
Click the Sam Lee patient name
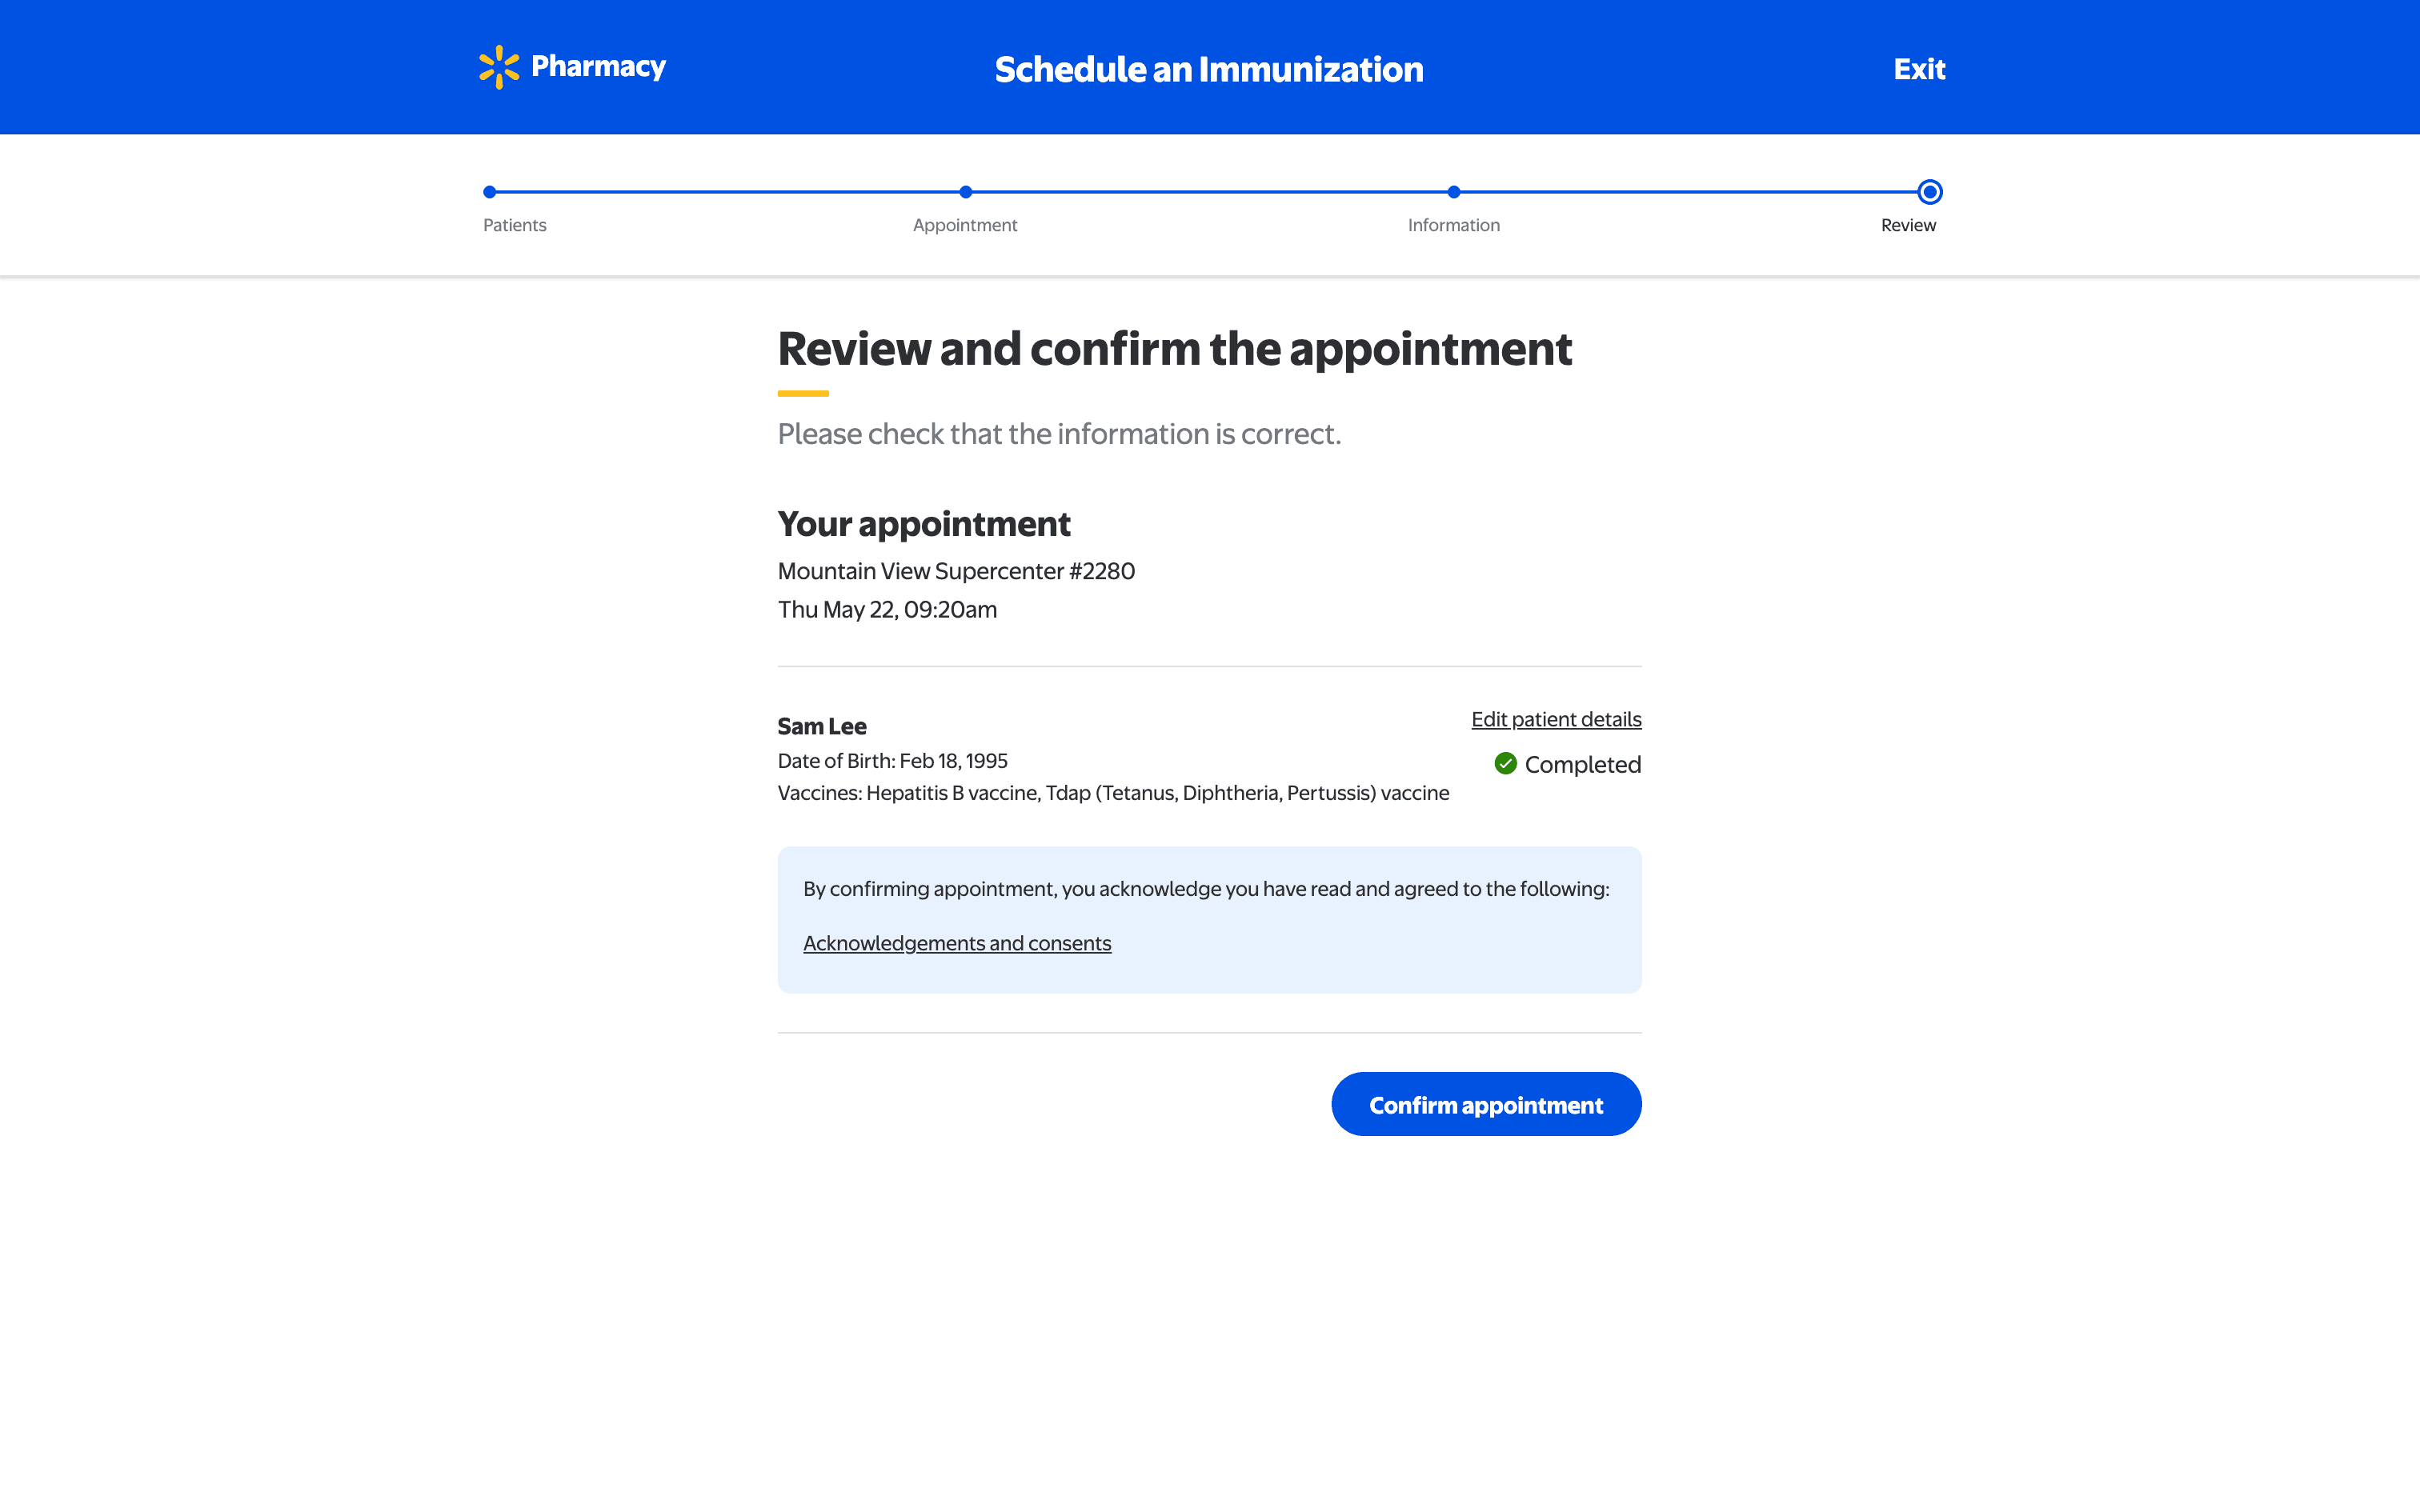(x=821, y=726)
